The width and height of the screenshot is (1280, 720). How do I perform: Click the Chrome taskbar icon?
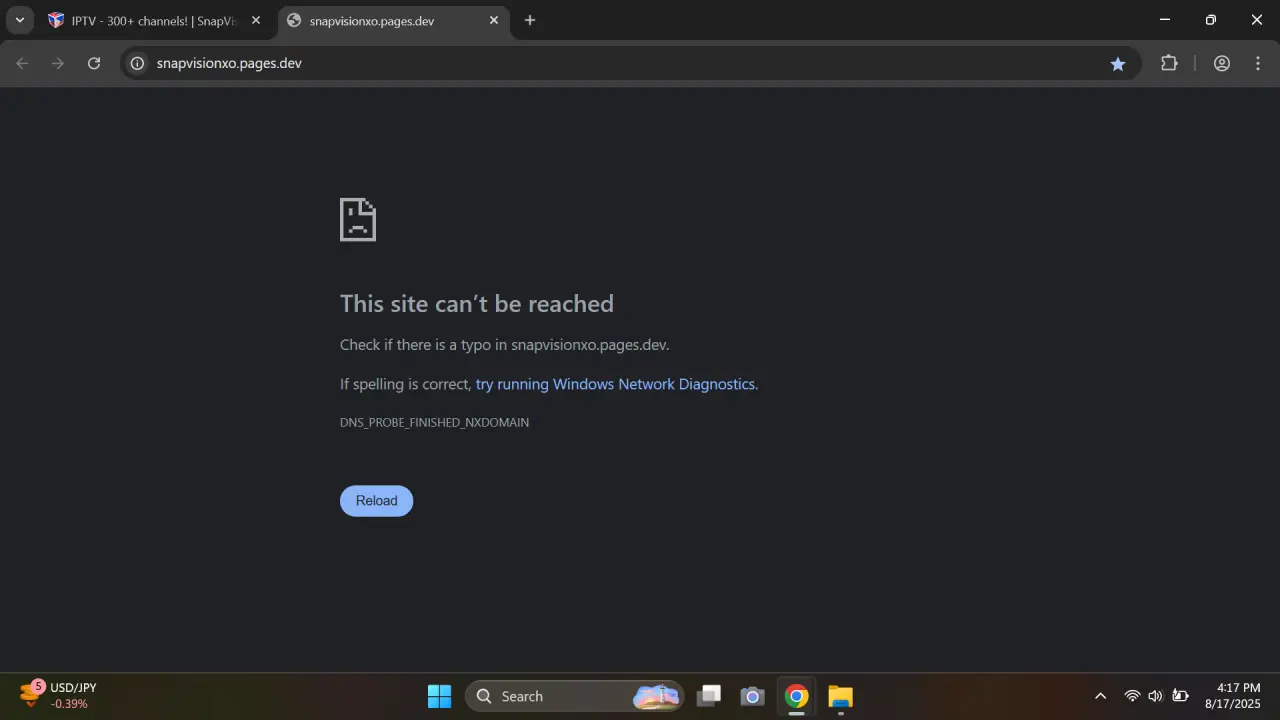[x=796, y=696]
